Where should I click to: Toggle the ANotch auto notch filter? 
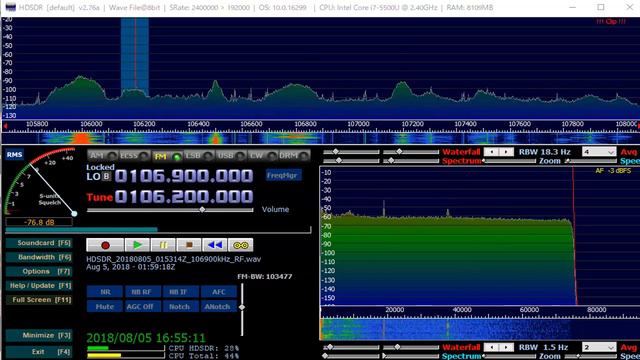coord(218,307)
